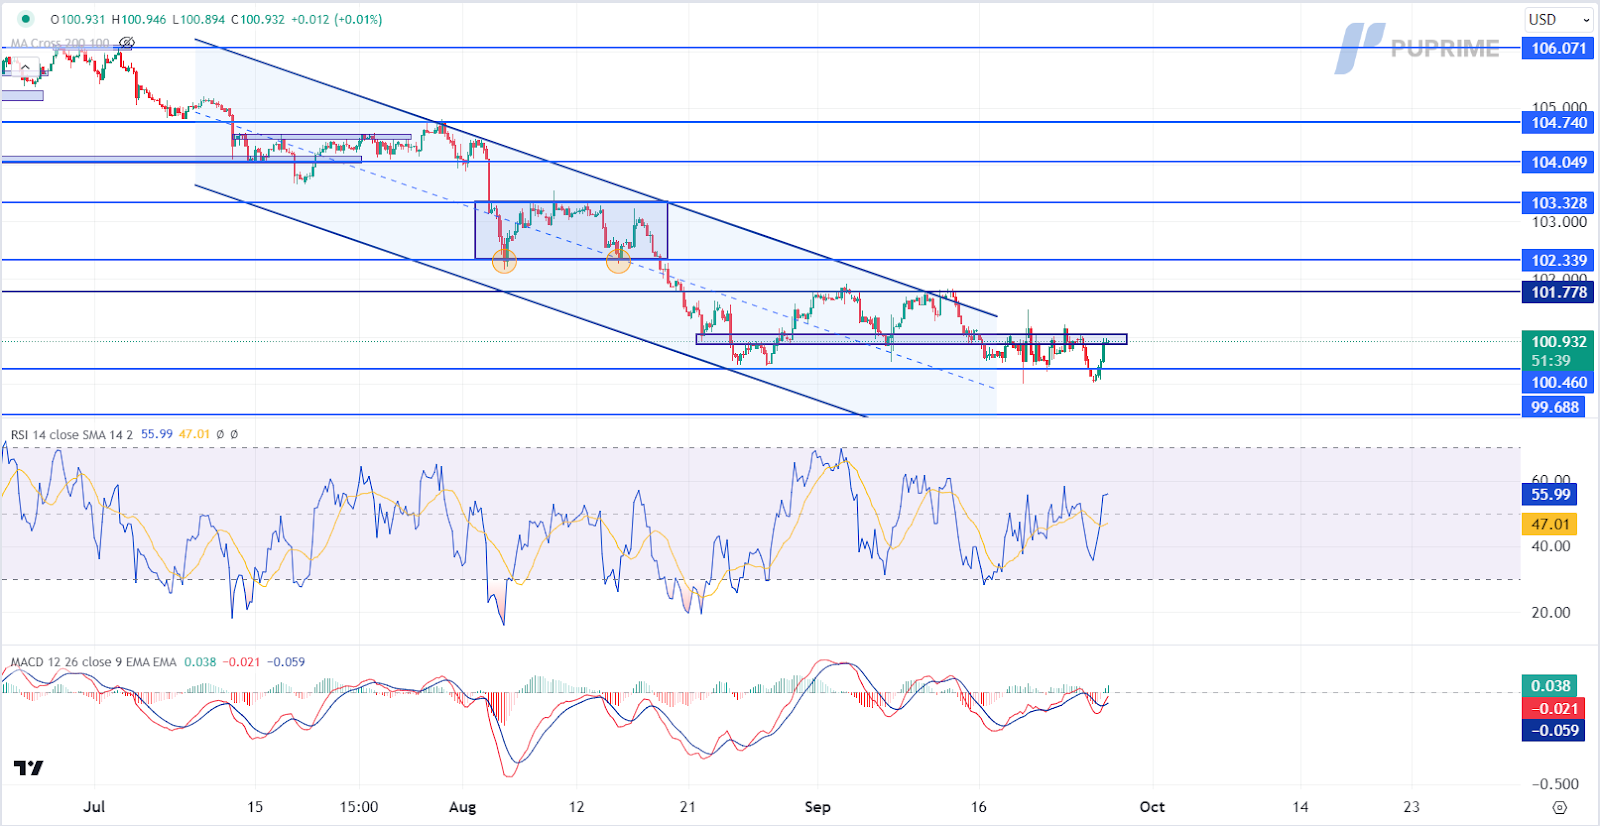Screen dimensions: 1600x826
Task: Click the high price value H100.946
Action: 139,19
